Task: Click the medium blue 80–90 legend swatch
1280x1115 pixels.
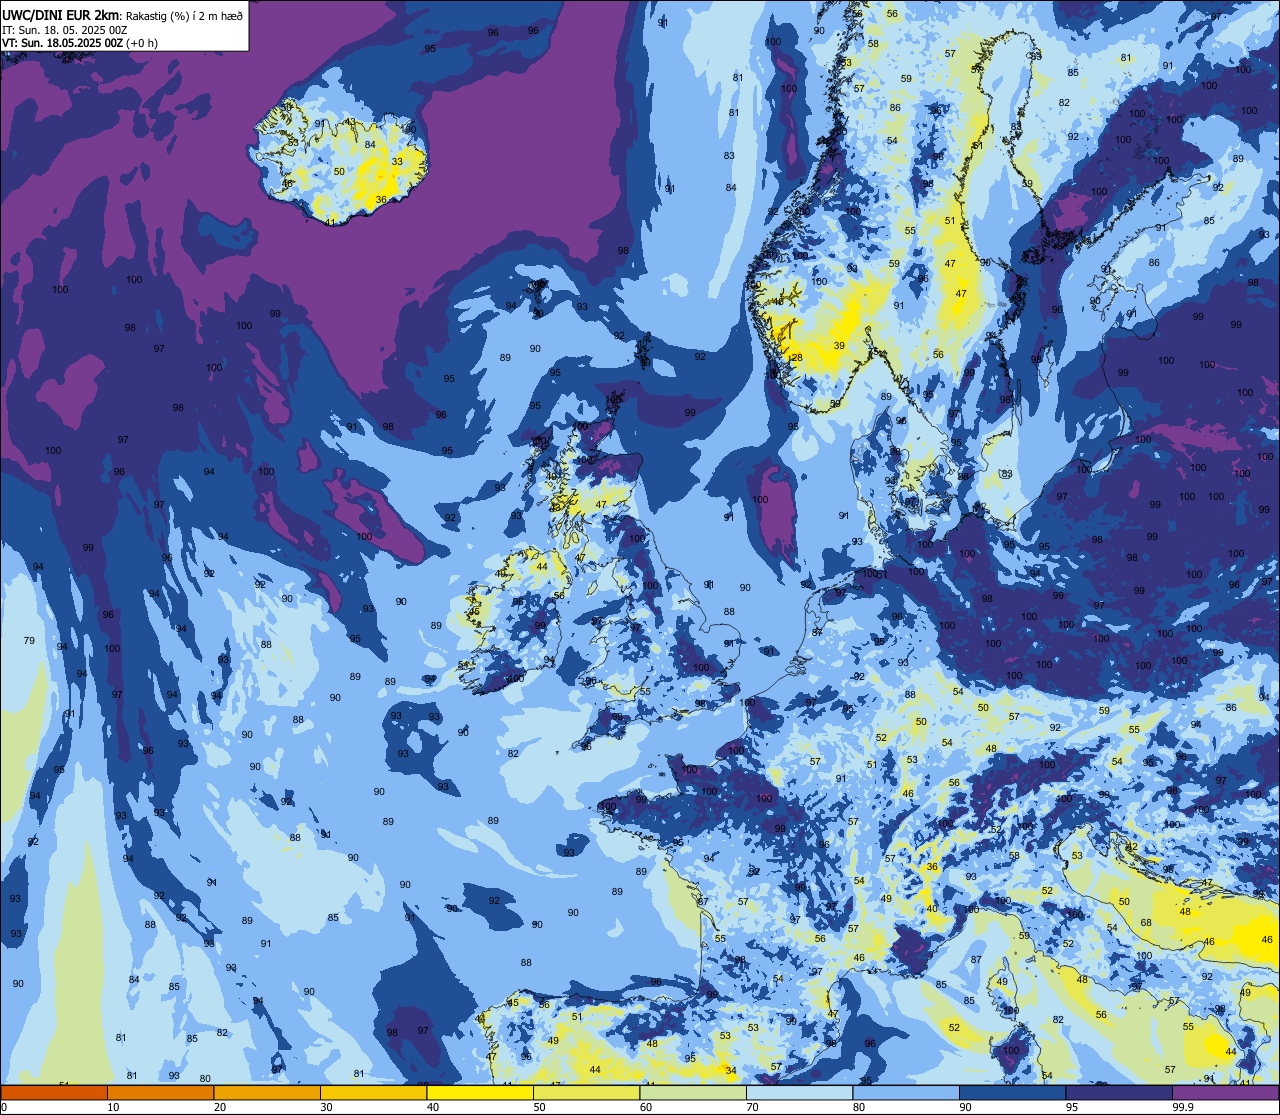Action: tap(906, 1092)
